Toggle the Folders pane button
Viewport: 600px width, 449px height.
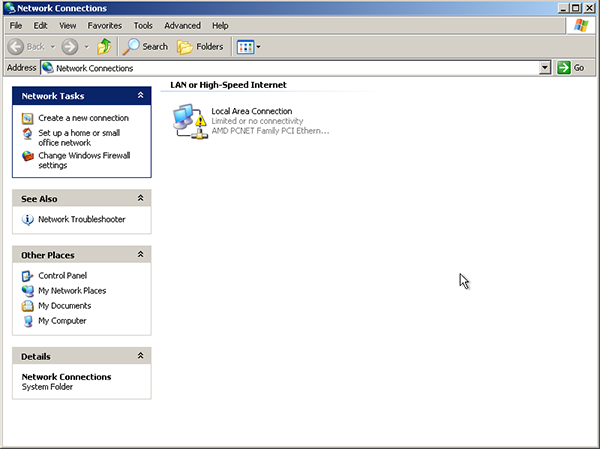tap(200, 46)
